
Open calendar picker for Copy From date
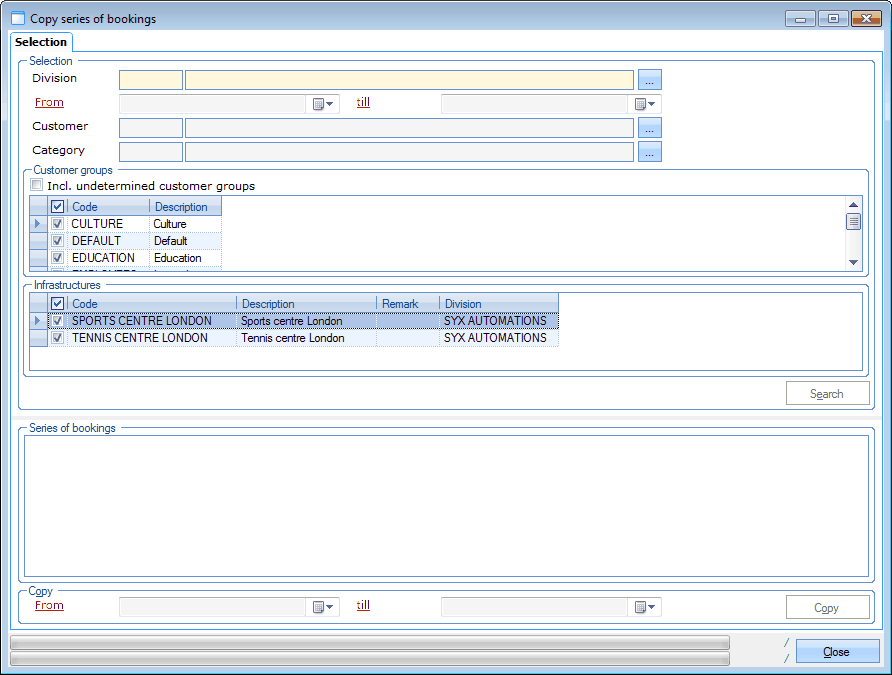click(x=323, y=607)
